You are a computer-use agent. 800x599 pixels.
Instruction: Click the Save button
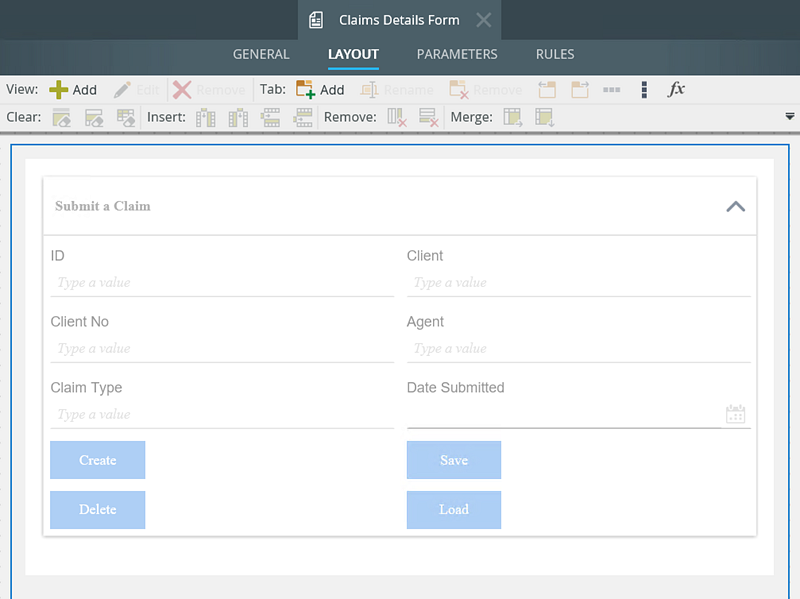pyautogui.click(x=454, y=460)
